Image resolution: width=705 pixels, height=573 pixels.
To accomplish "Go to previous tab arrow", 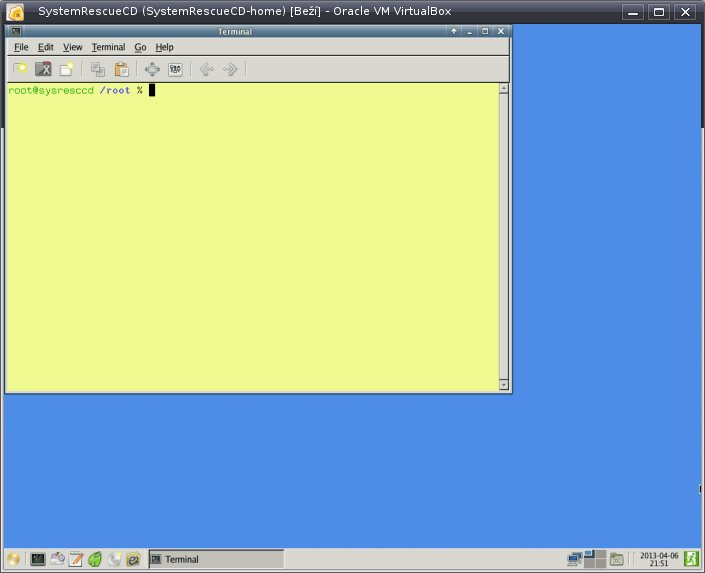I will pyautogui.click(x=206, y=69).
